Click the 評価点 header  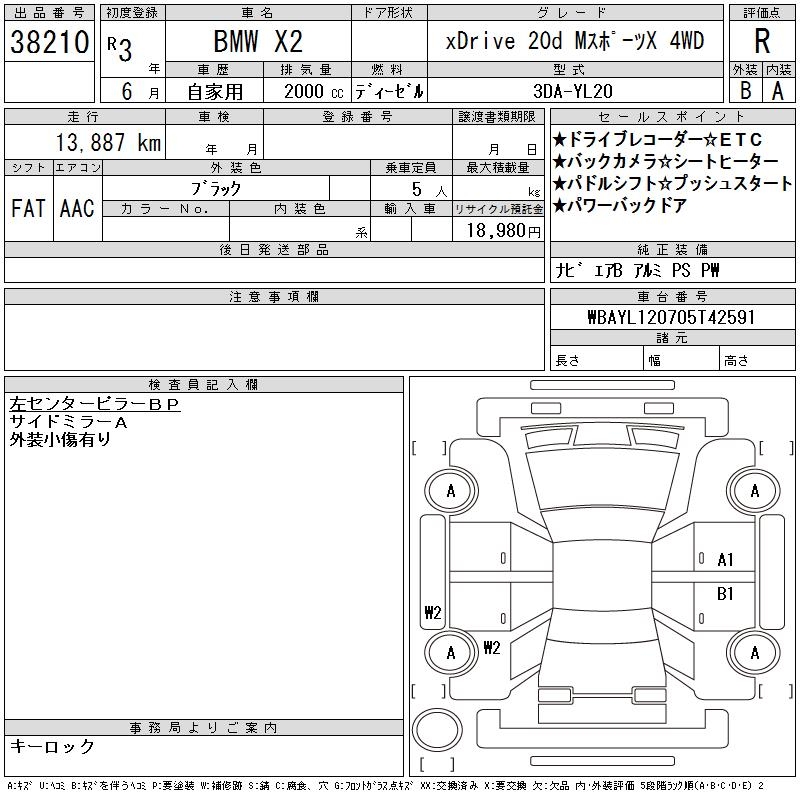[762, 13]
